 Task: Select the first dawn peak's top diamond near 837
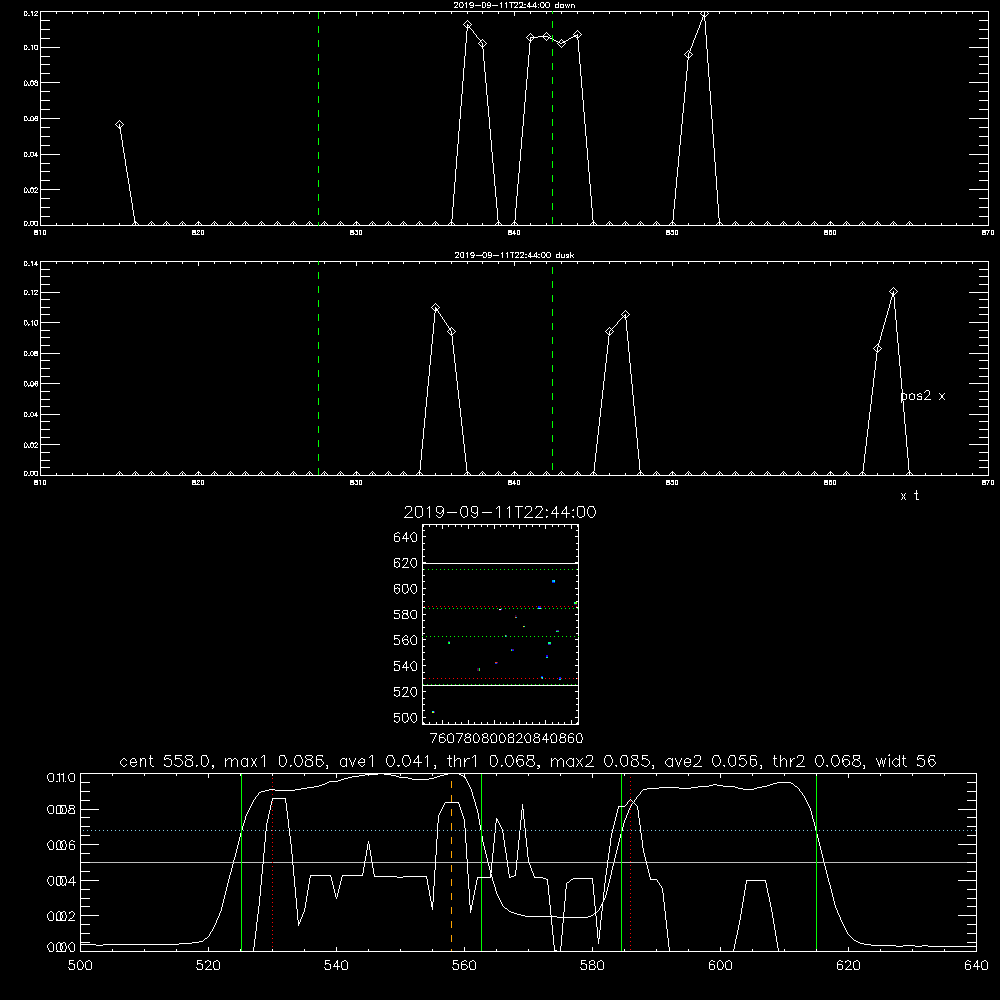(467, 25)
